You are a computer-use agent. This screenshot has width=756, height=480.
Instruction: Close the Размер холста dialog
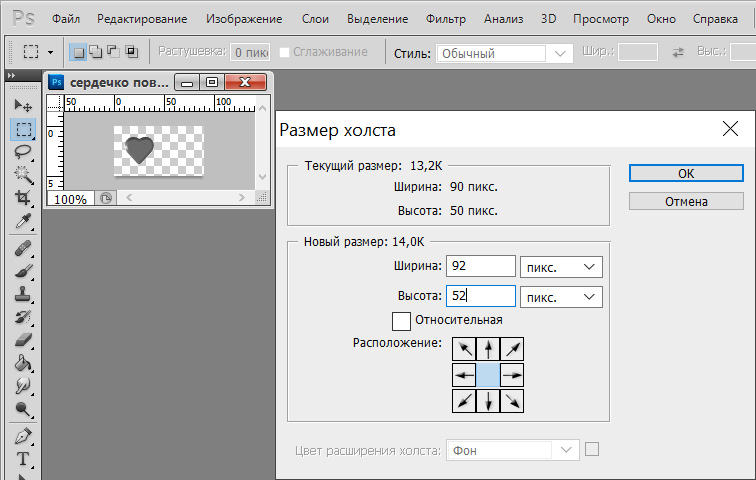[x=730, y=129]
